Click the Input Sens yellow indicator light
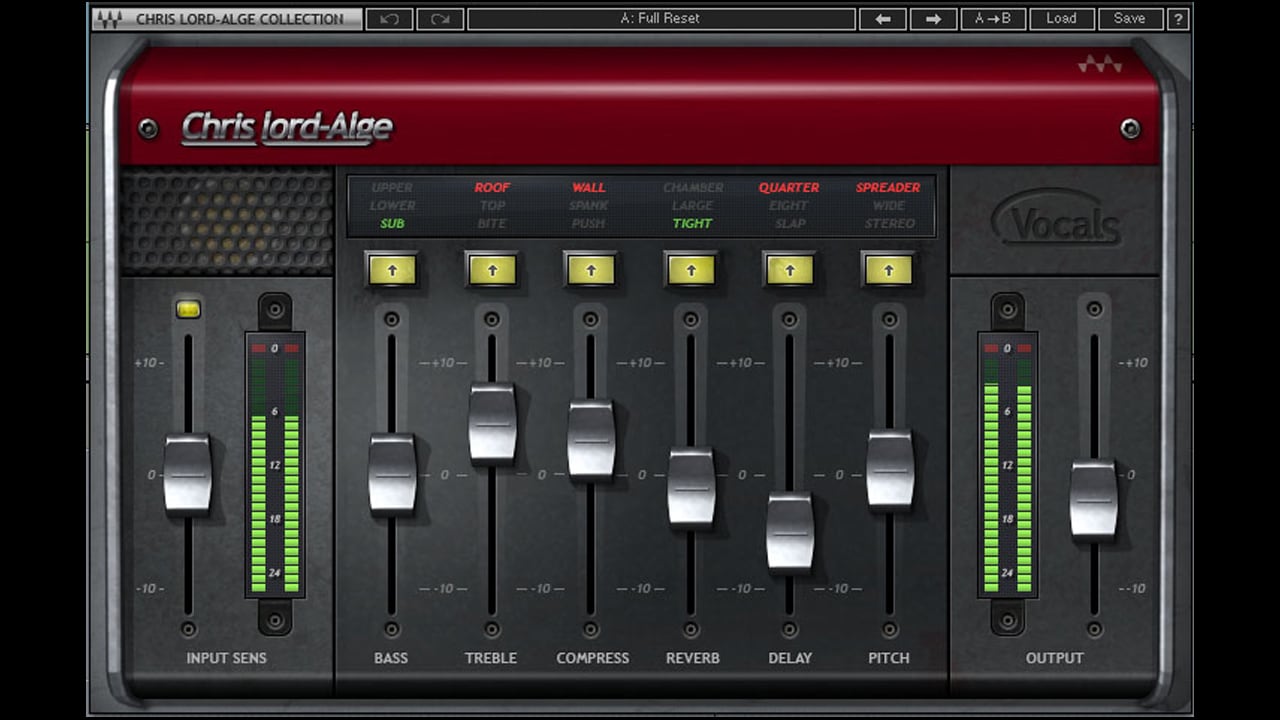 coord(188,309)
